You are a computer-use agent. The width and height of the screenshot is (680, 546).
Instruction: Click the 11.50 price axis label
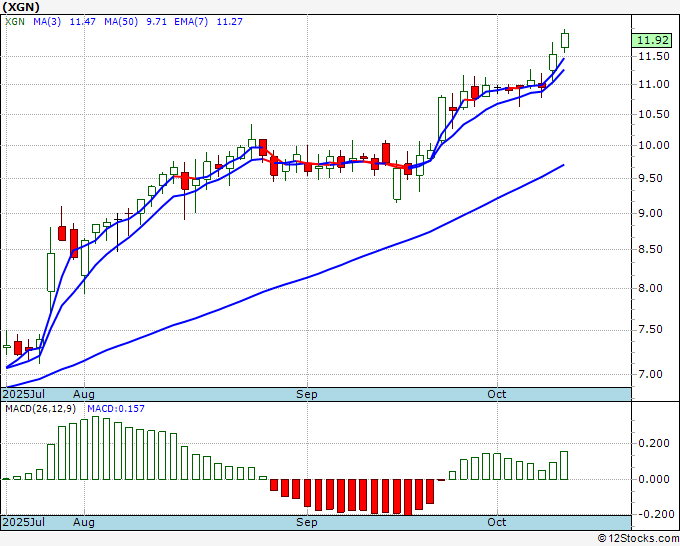pos(654,56)
